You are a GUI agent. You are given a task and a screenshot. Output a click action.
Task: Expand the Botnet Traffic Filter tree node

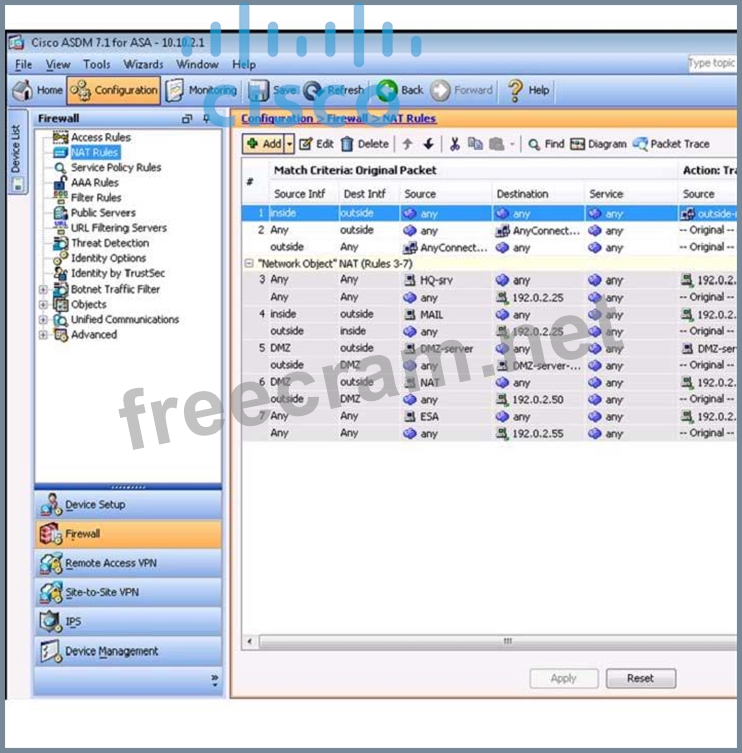tap(43, 290)
